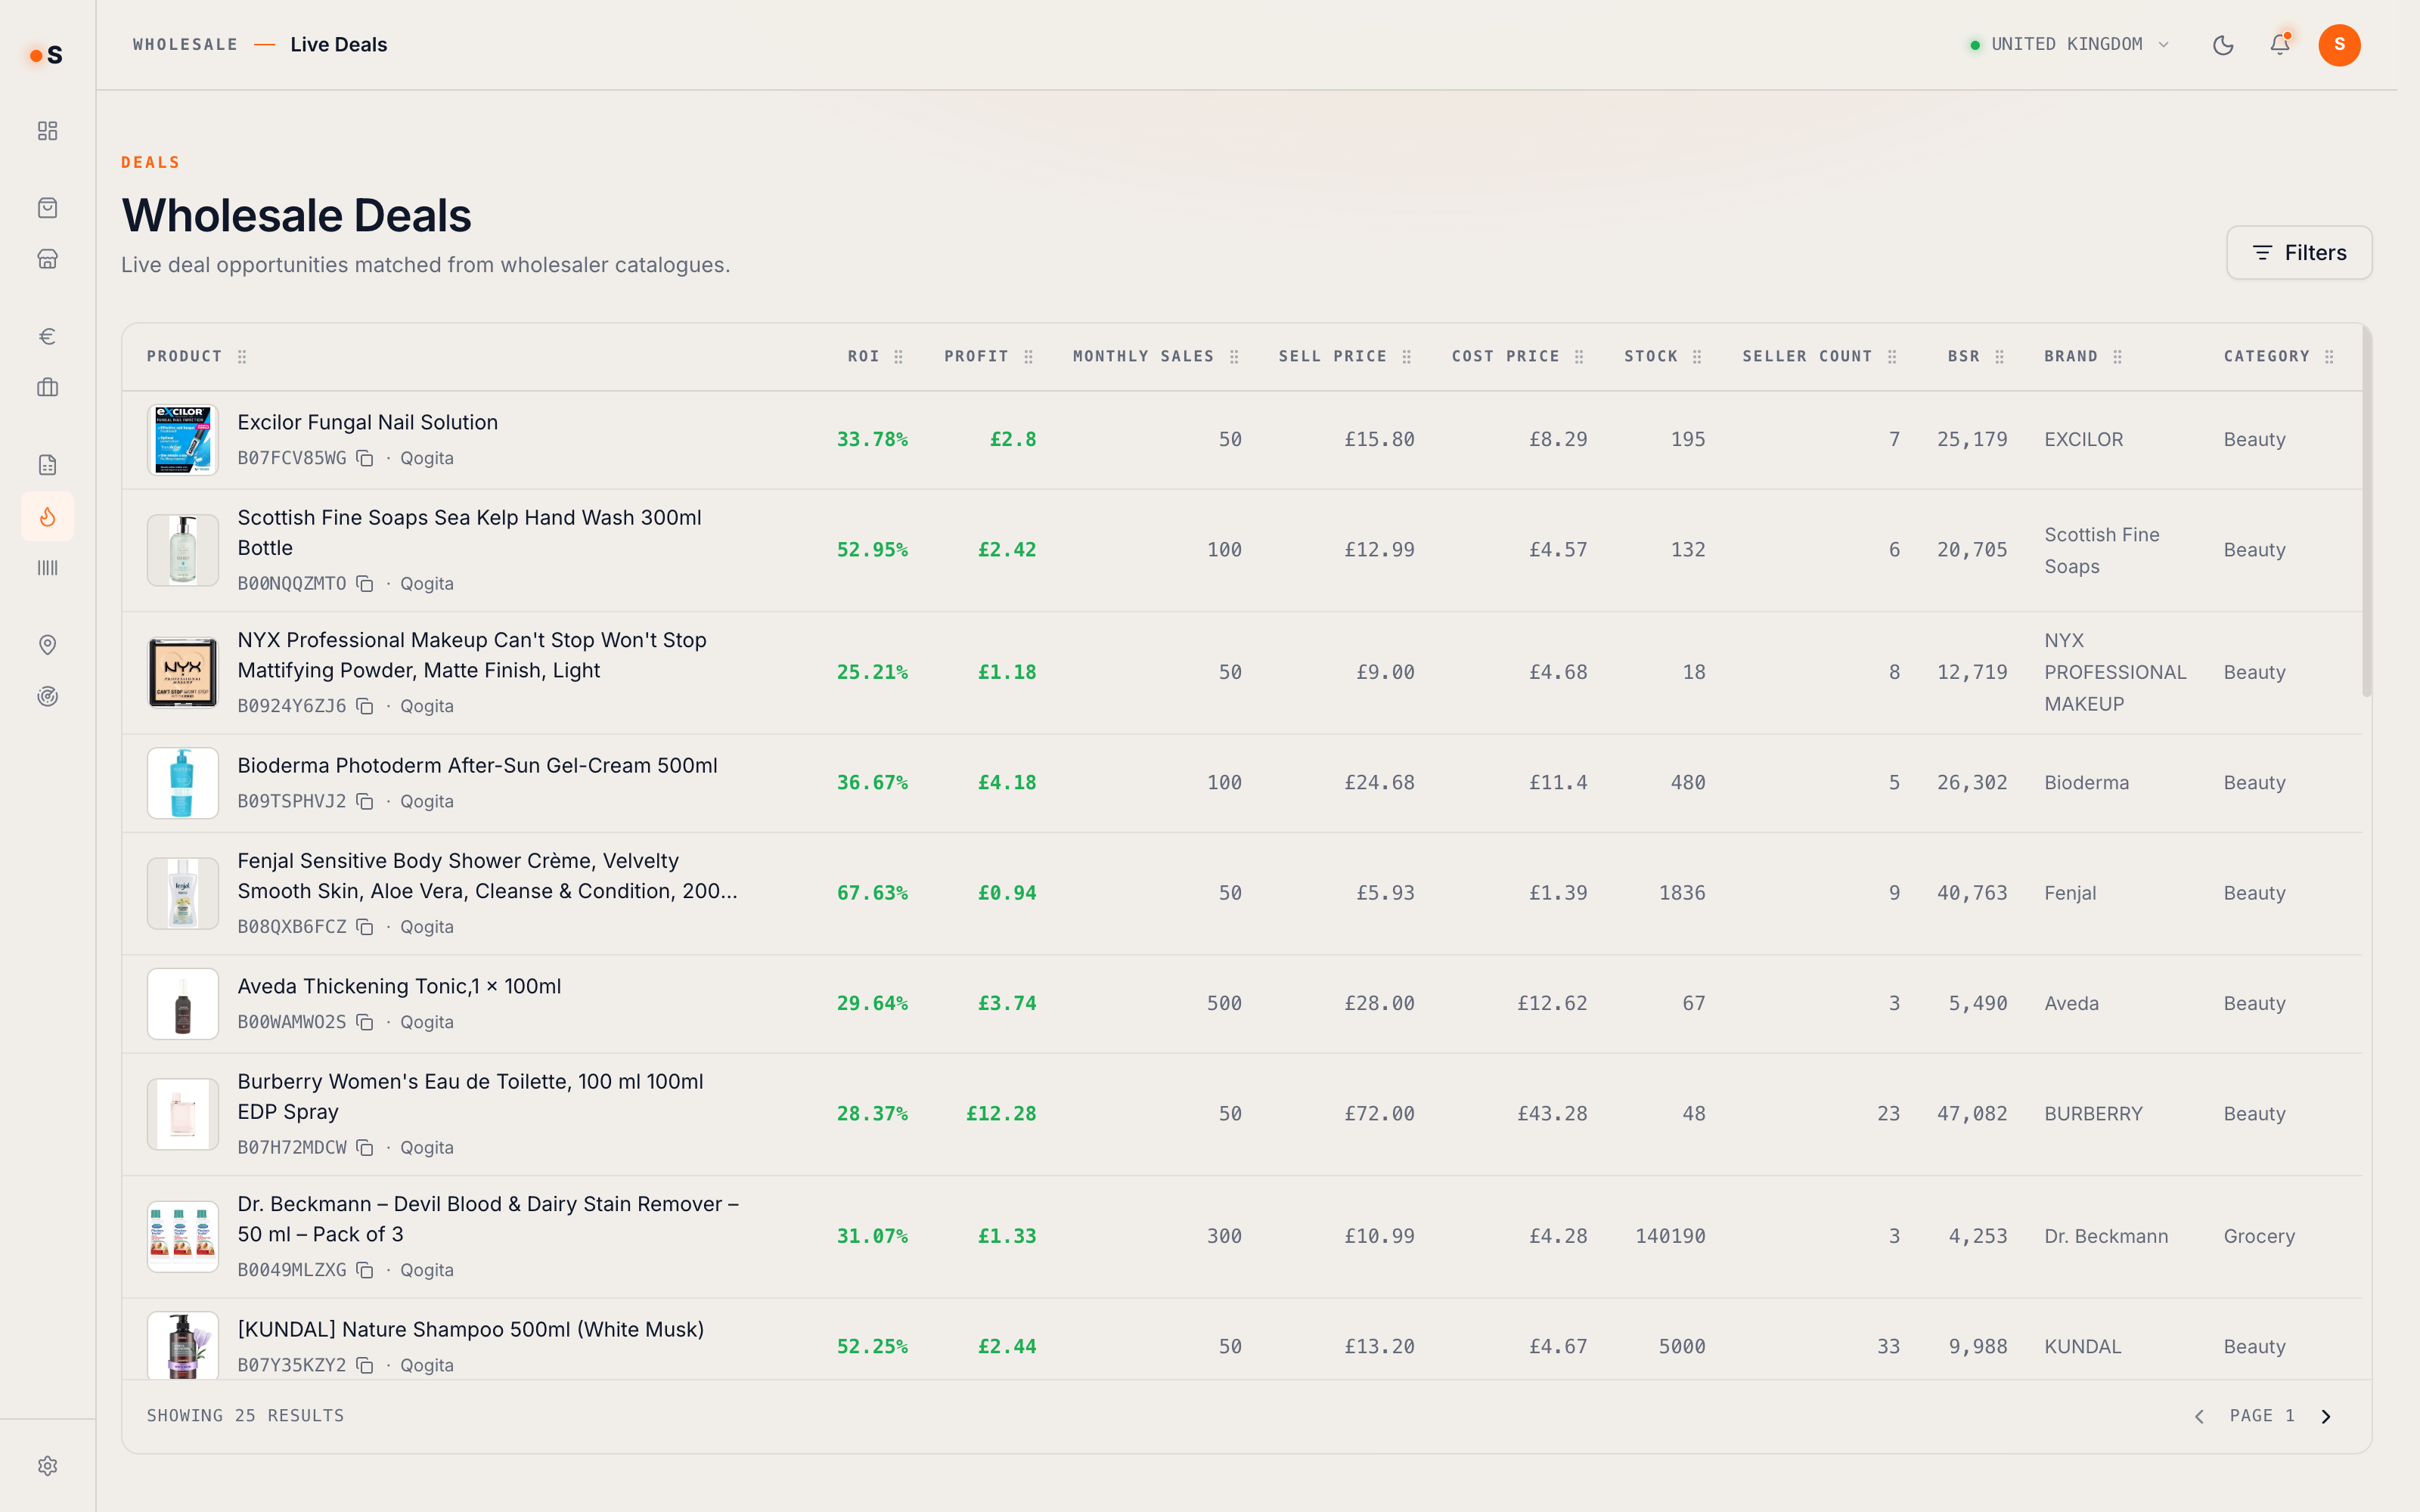Open the notifications bell

(2280, 45)
